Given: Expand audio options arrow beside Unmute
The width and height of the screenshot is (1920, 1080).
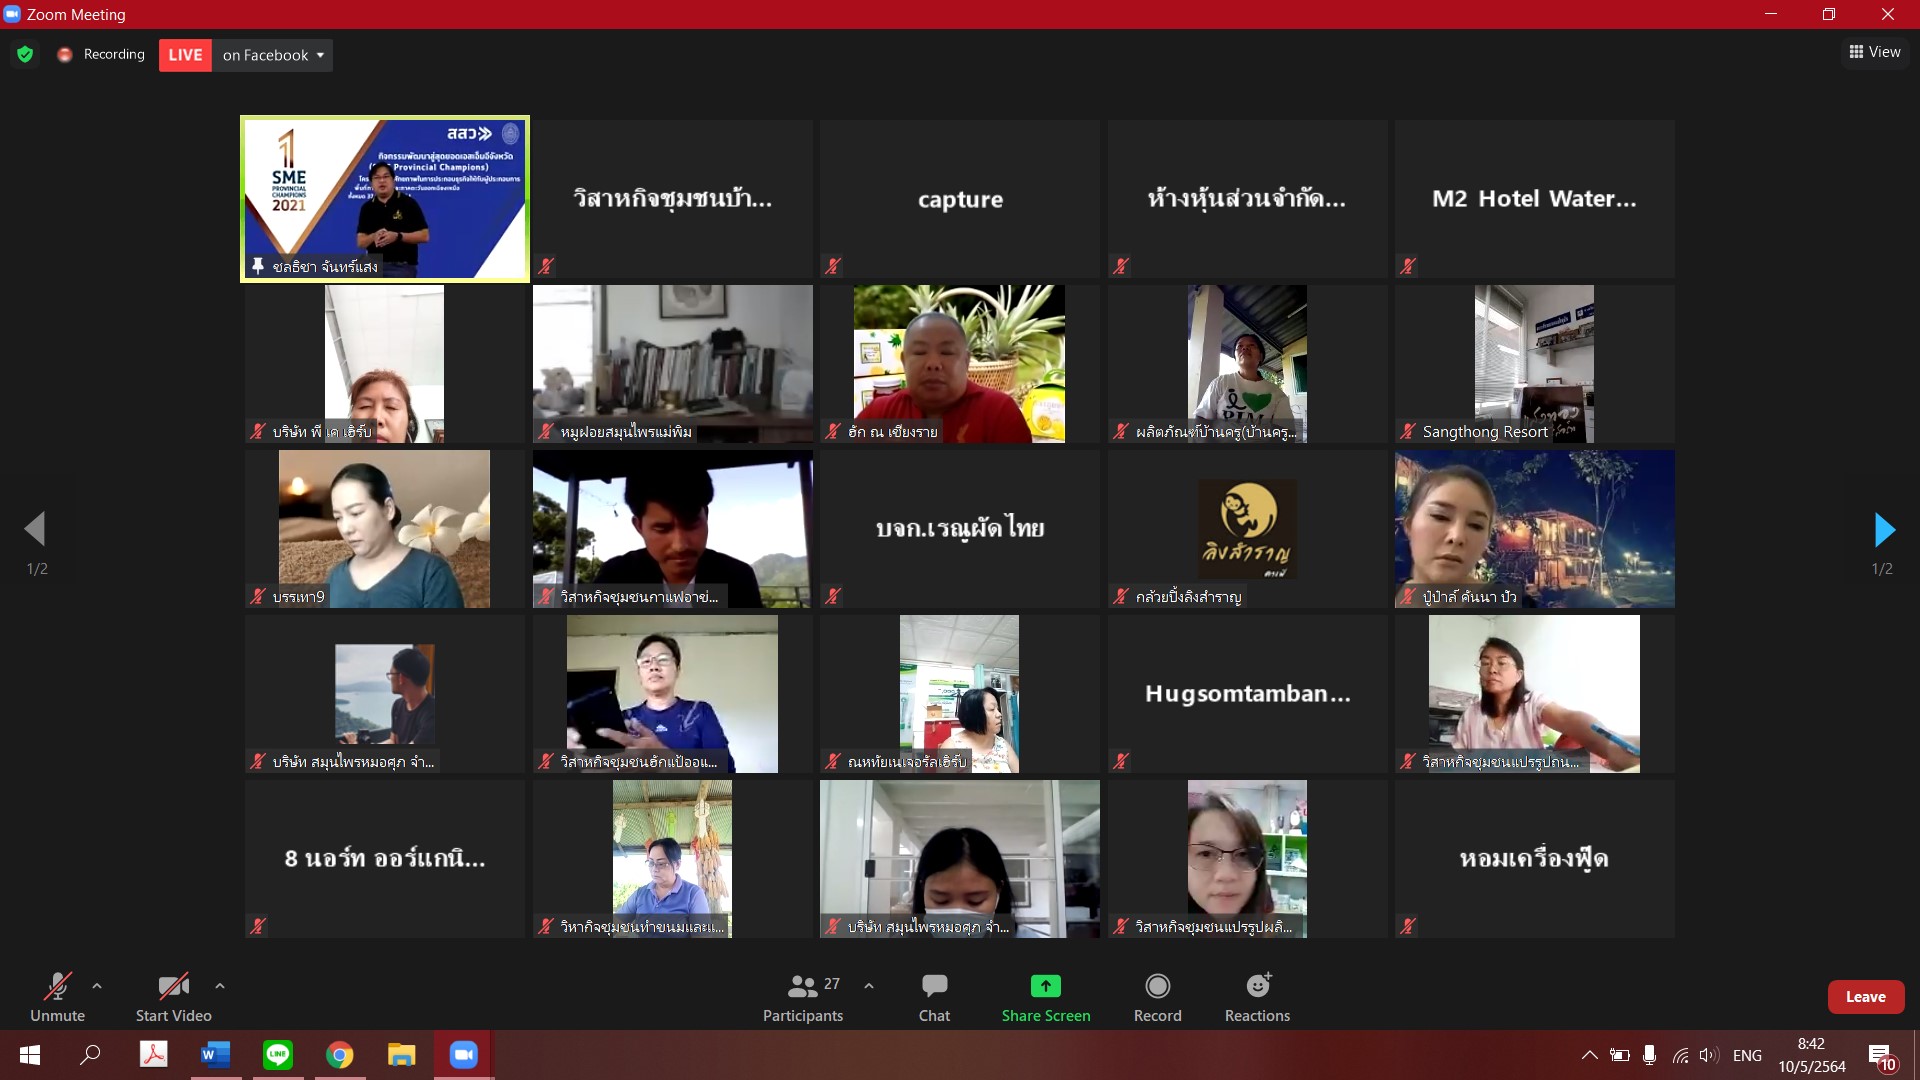Looking at the screenshot, I should [97, 986].
